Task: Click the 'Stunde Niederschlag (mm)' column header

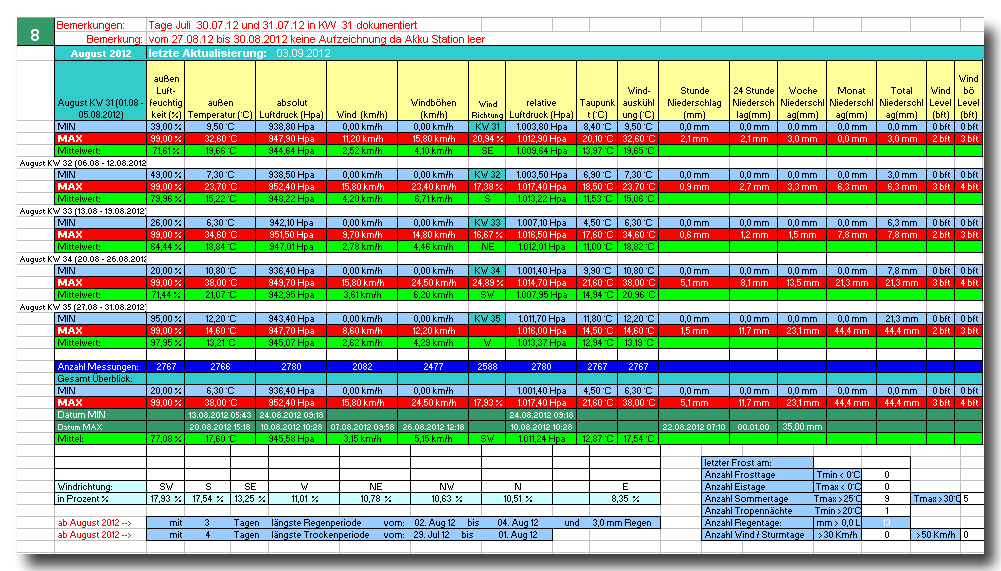Action: [x=694, y=91]
